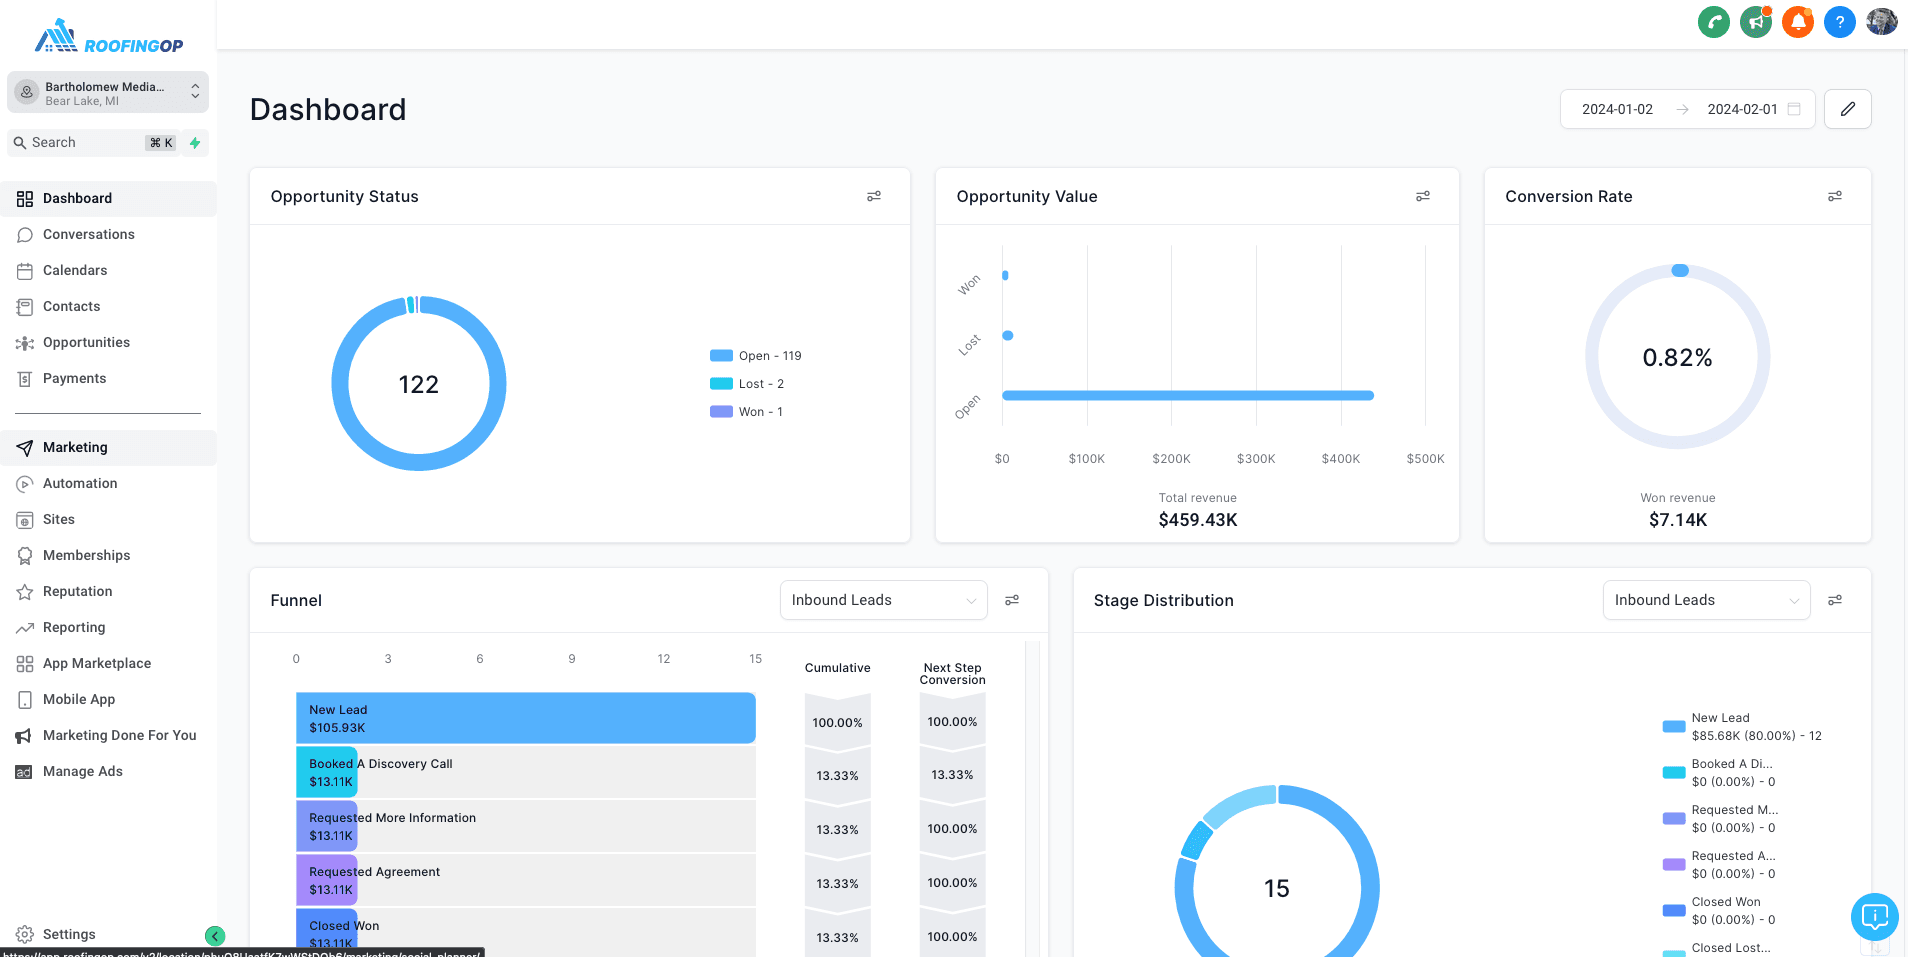
Task: Navigate to the Opportunities section
Action: tap(86, 342)
